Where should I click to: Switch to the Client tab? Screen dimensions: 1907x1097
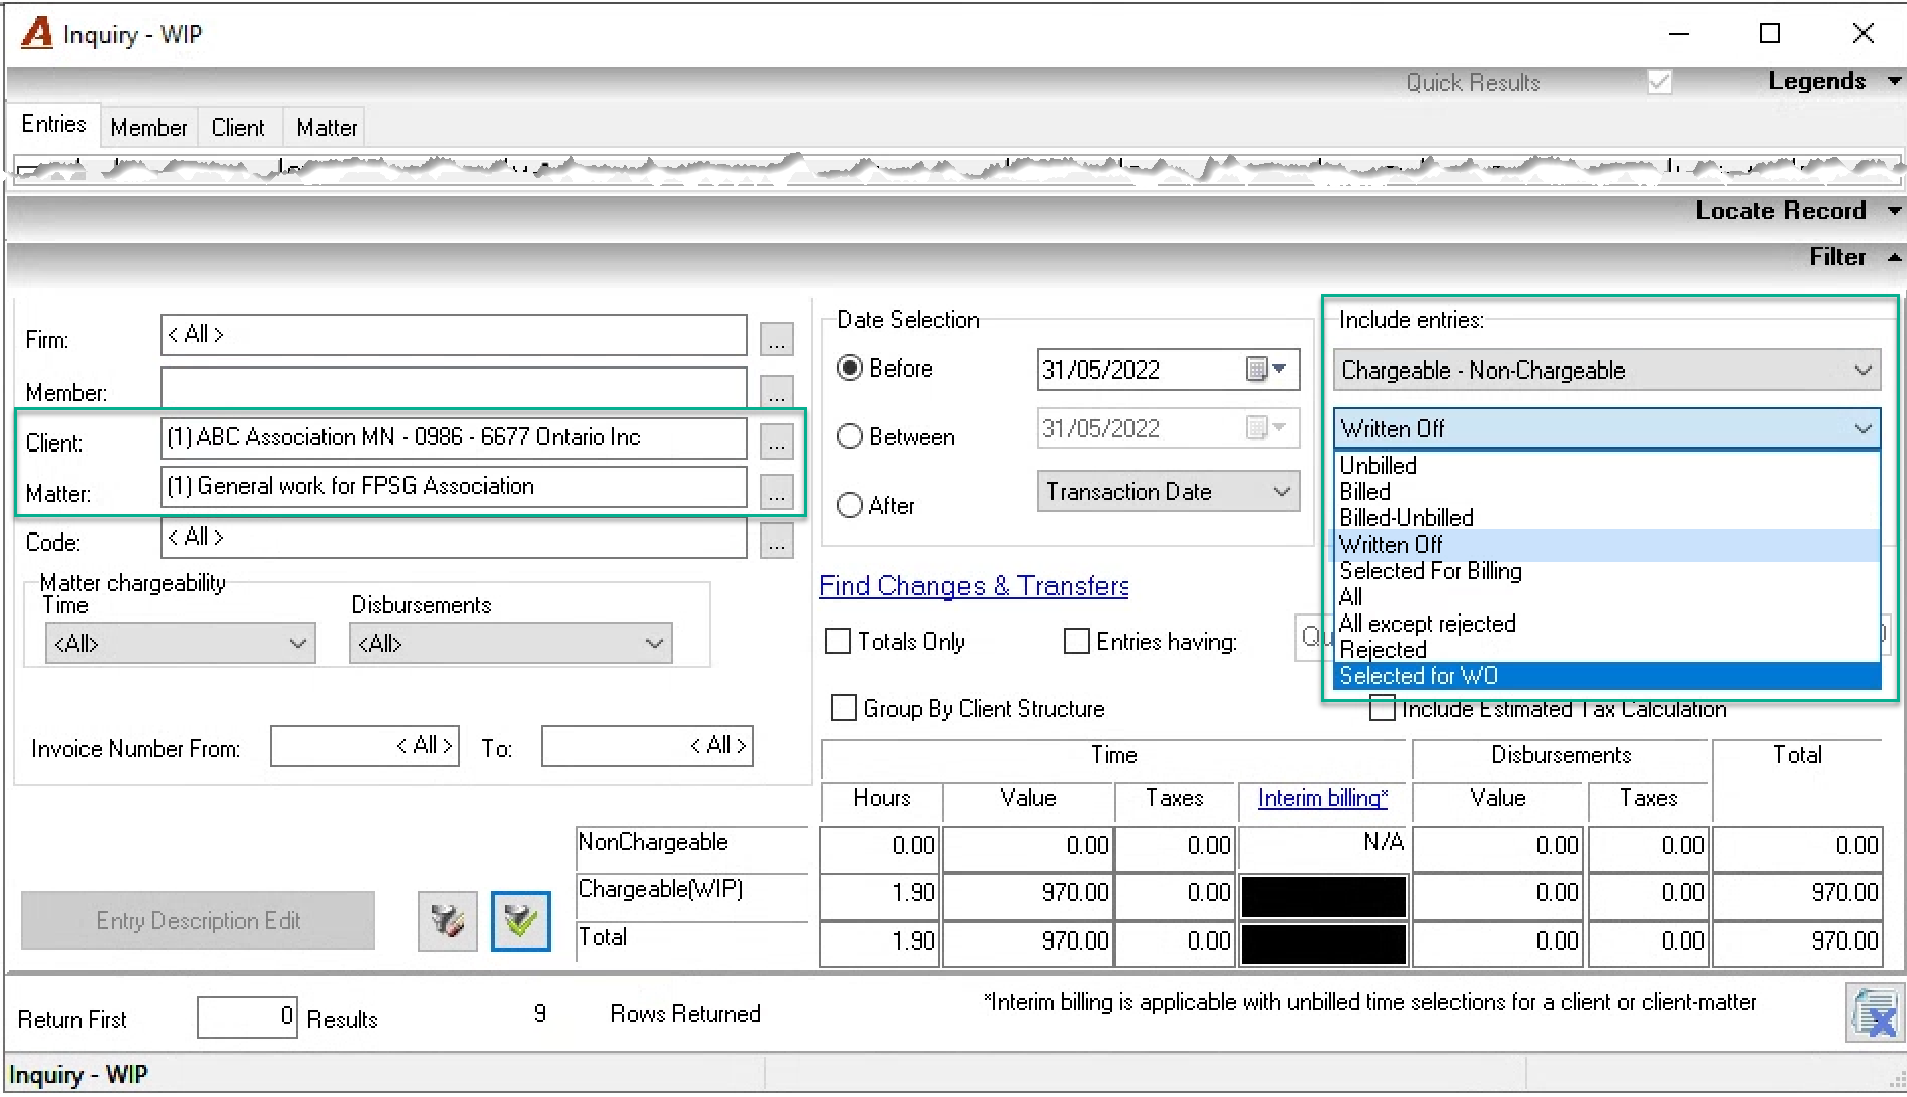[238, 128]
